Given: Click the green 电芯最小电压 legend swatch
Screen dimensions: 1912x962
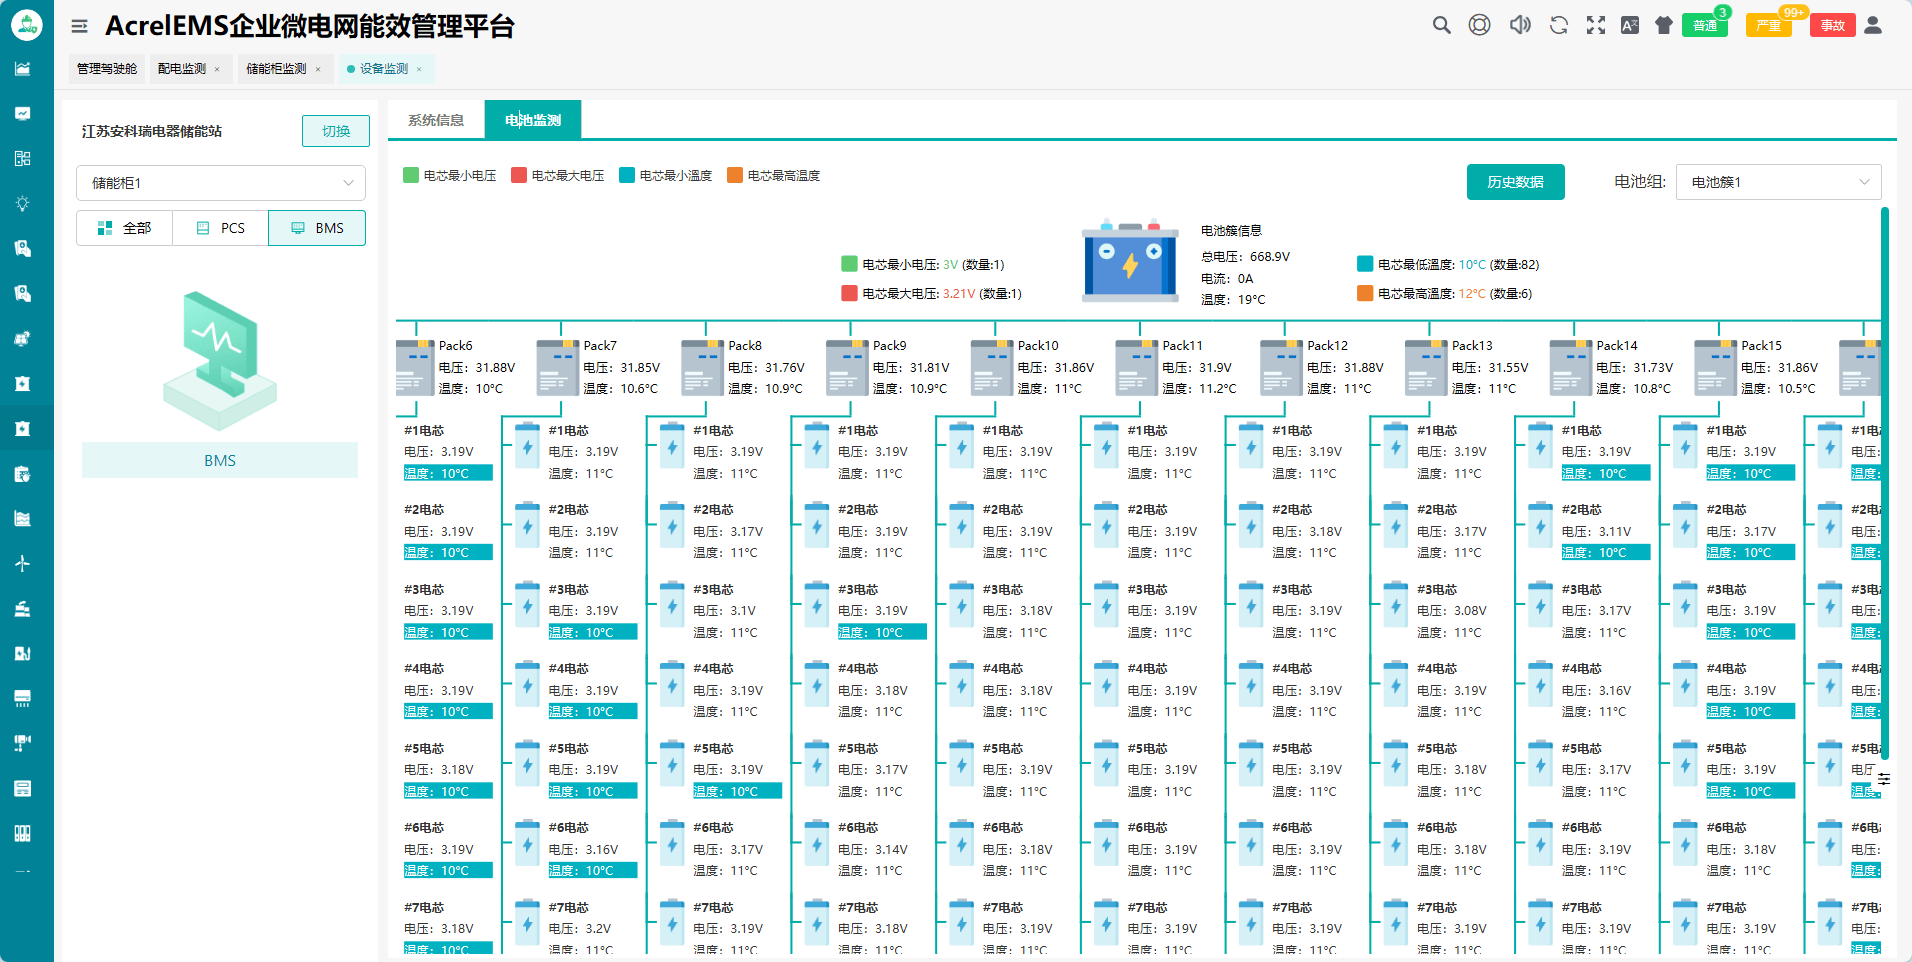Looking at the screenshot, I should coord(410,175).
